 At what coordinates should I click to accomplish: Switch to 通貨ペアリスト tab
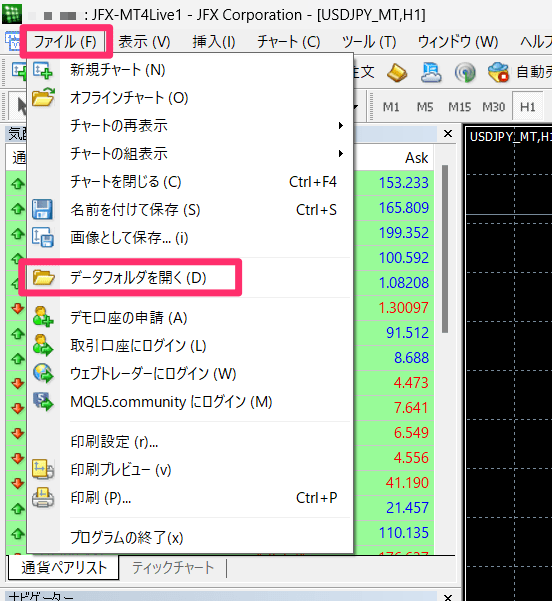point(64,568)
